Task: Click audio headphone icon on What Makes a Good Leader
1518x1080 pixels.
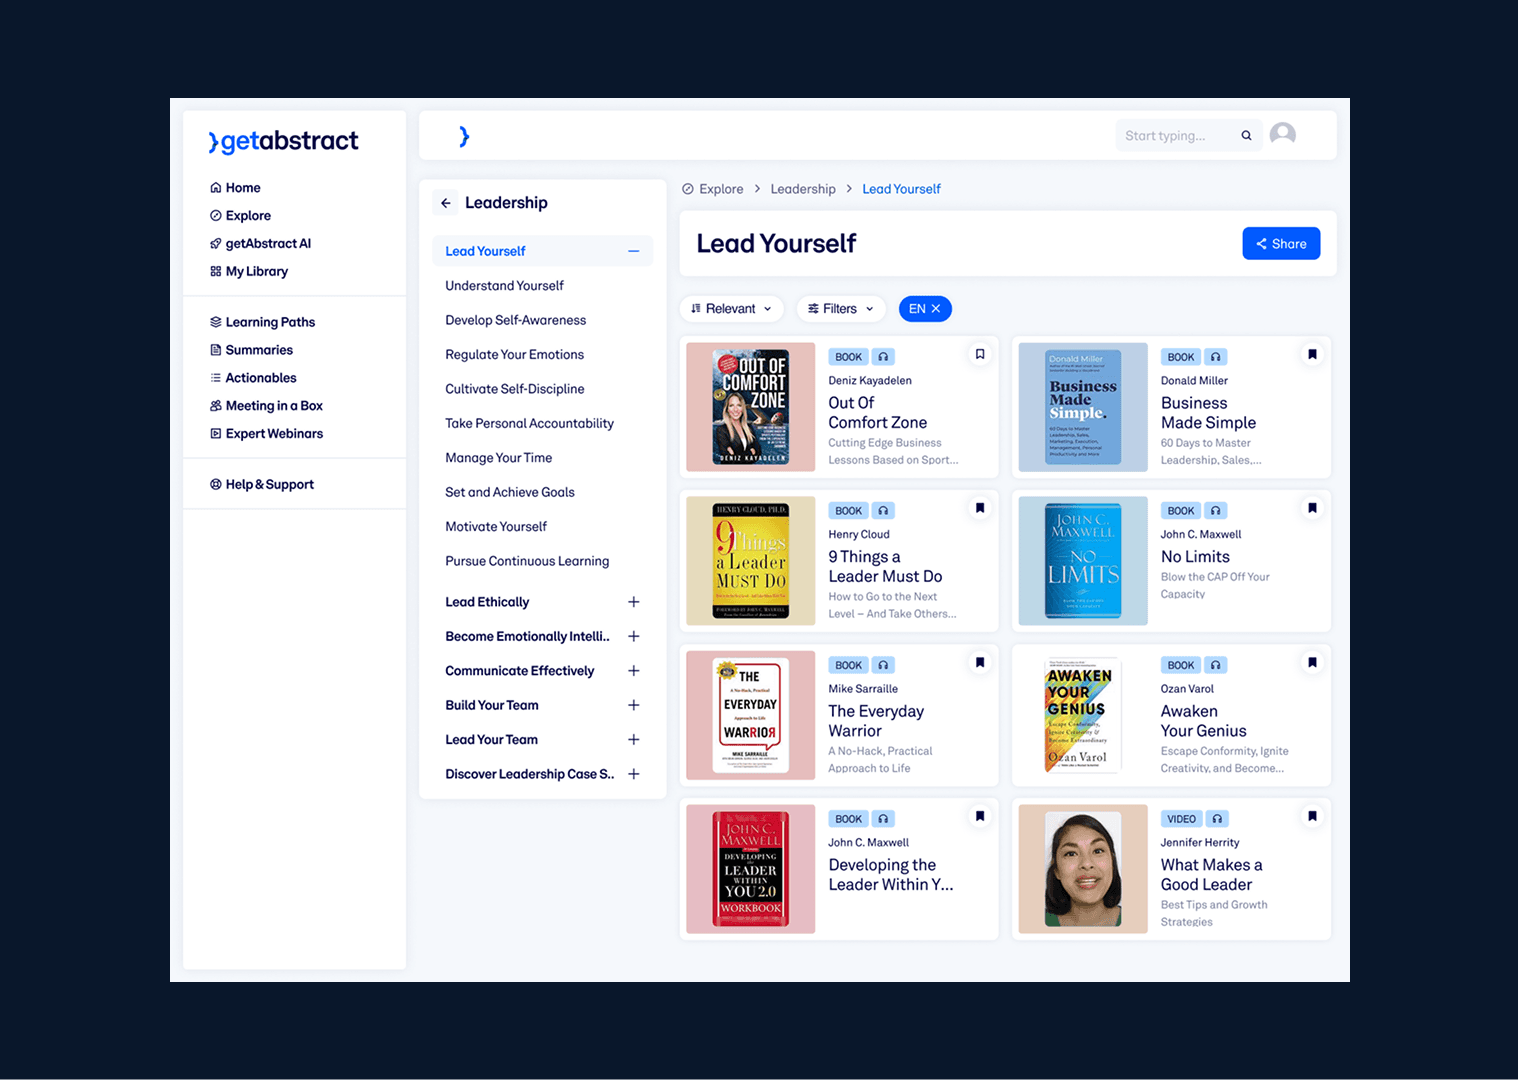Action: [x=1217, y=819]
